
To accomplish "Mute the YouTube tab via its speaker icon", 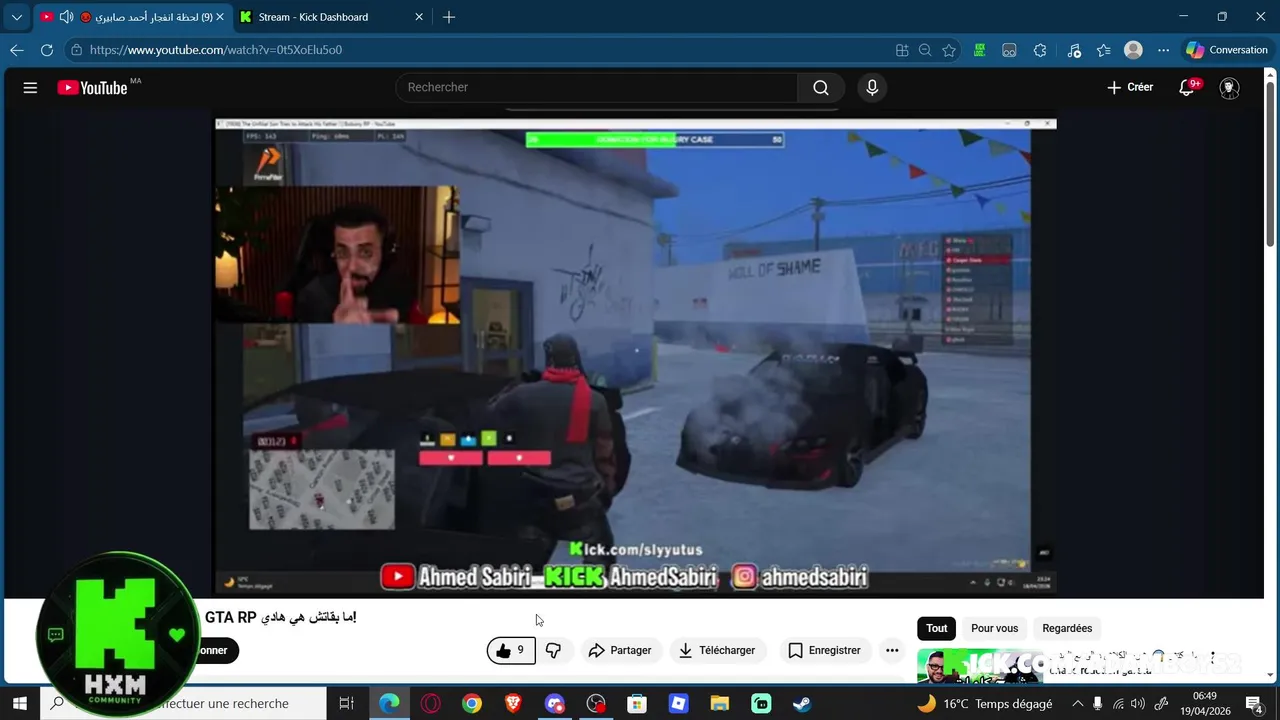I will (x=66, y=17).
